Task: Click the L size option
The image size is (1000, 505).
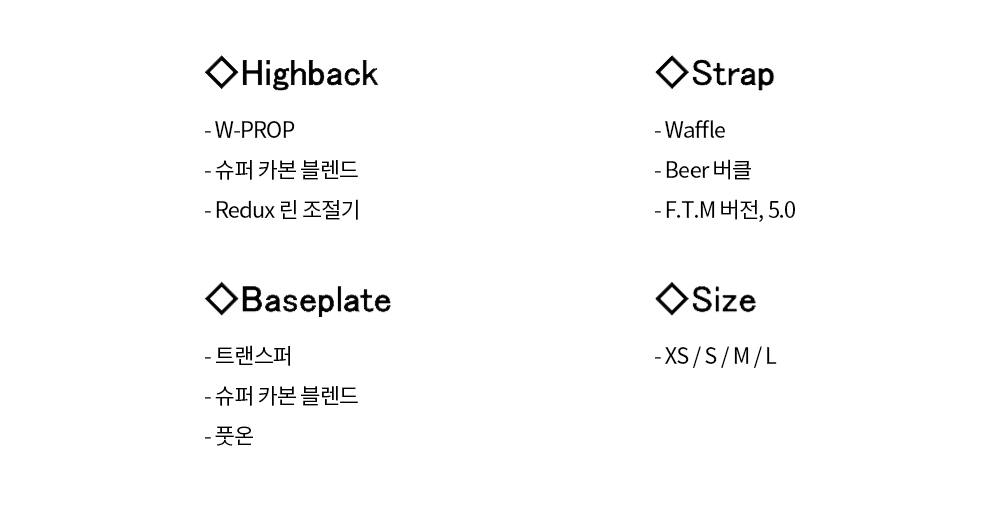Action: (x=771, y=356)
